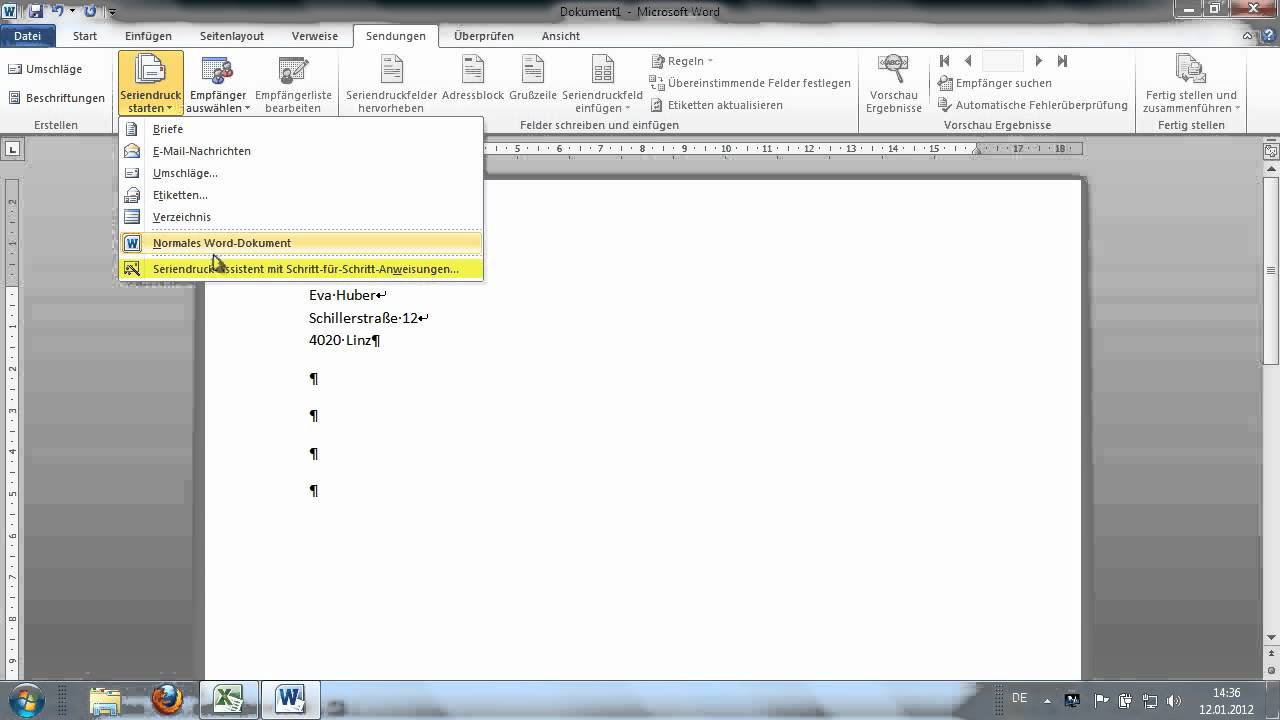Open the Customize Quick Access Toolbar arrow
The width and height of the screenshot is (1280, 720).
[111, 12]
